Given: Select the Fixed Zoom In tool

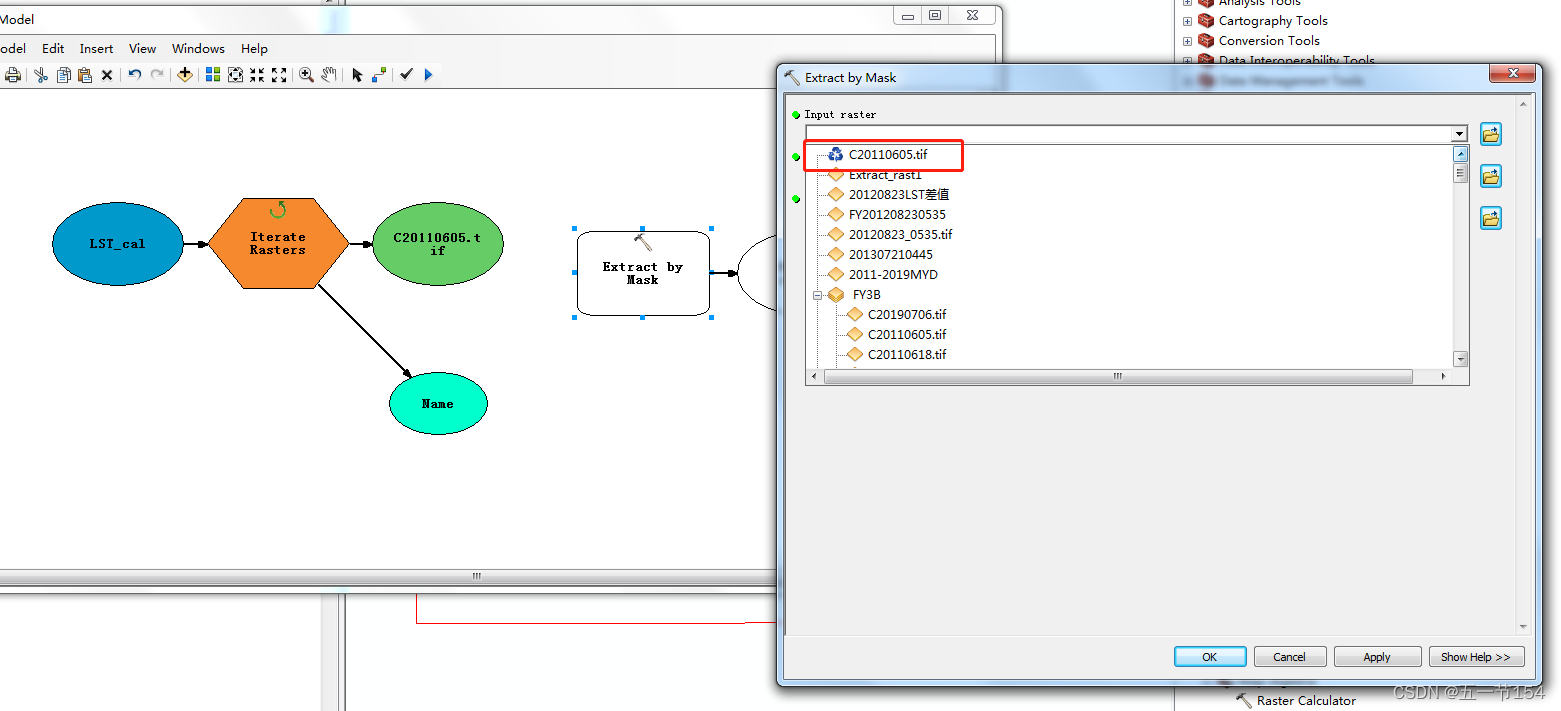Looking at the screenshot, I should pyautogui.click(x=257, y=75).
